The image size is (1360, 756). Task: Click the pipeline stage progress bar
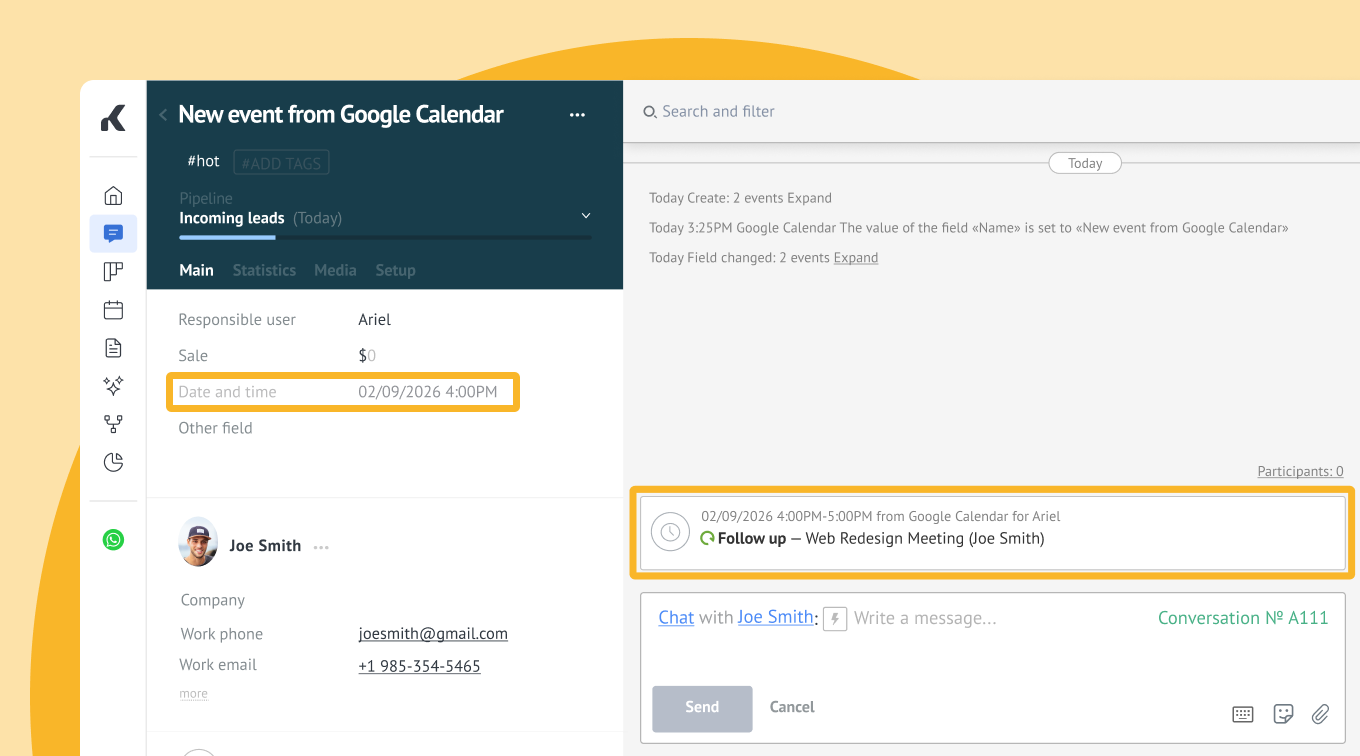pos(385,238)
